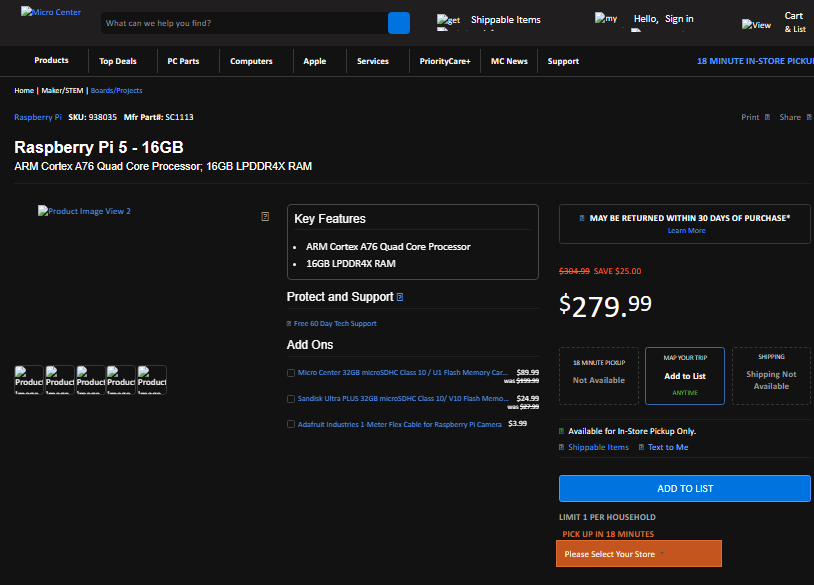Click 18 MINUTE IN-STORE PICKUP banner link
Viewport: 814px width, 585px height.
755,61
